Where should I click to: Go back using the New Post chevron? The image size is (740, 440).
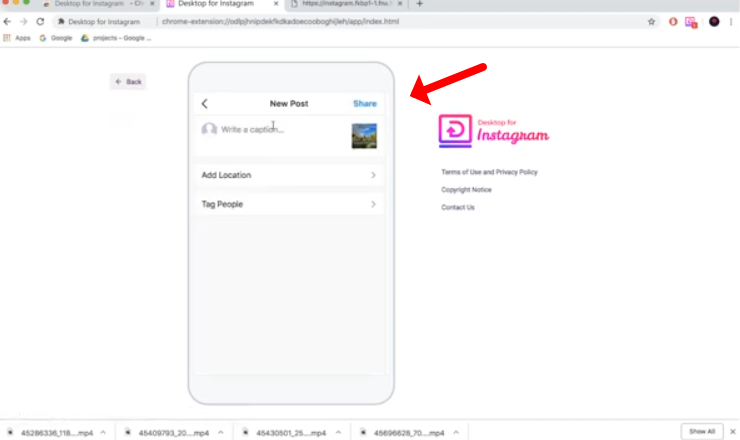click(x=204, y=104)
